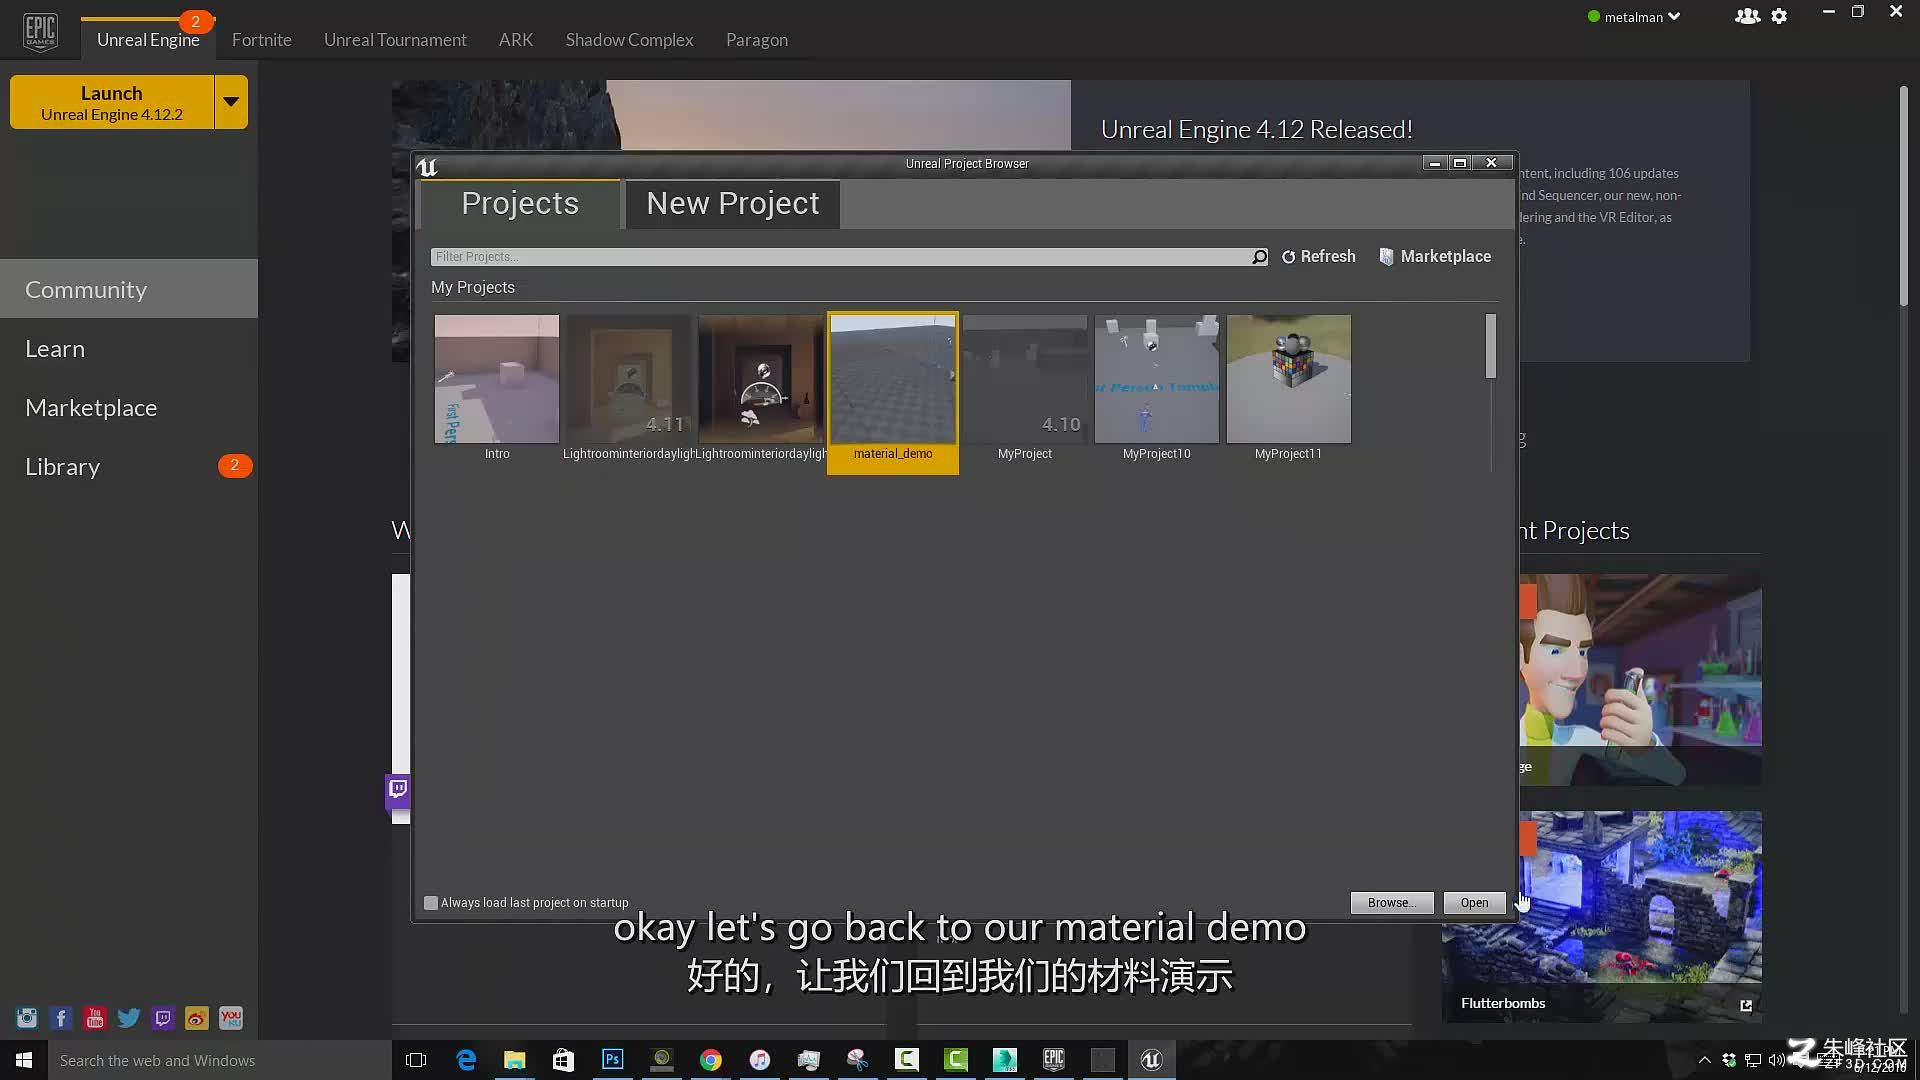Show hidden system tray icons chevron
This screenshot has height=1080, width=1920.
[x=1704, y=1060]
